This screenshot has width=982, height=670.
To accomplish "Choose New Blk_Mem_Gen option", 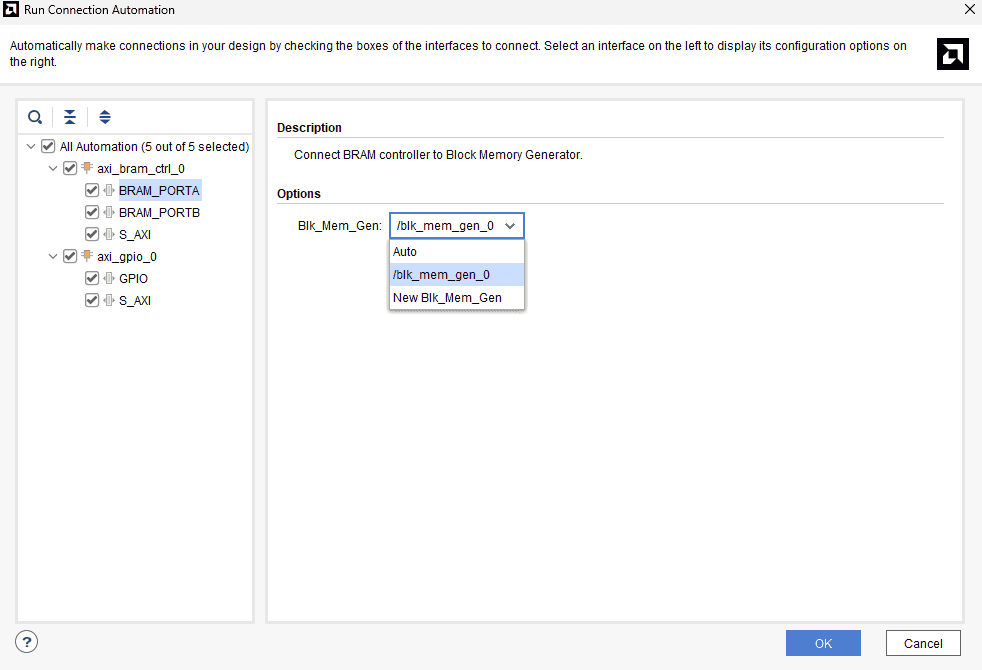I will [x=447, y=298].
